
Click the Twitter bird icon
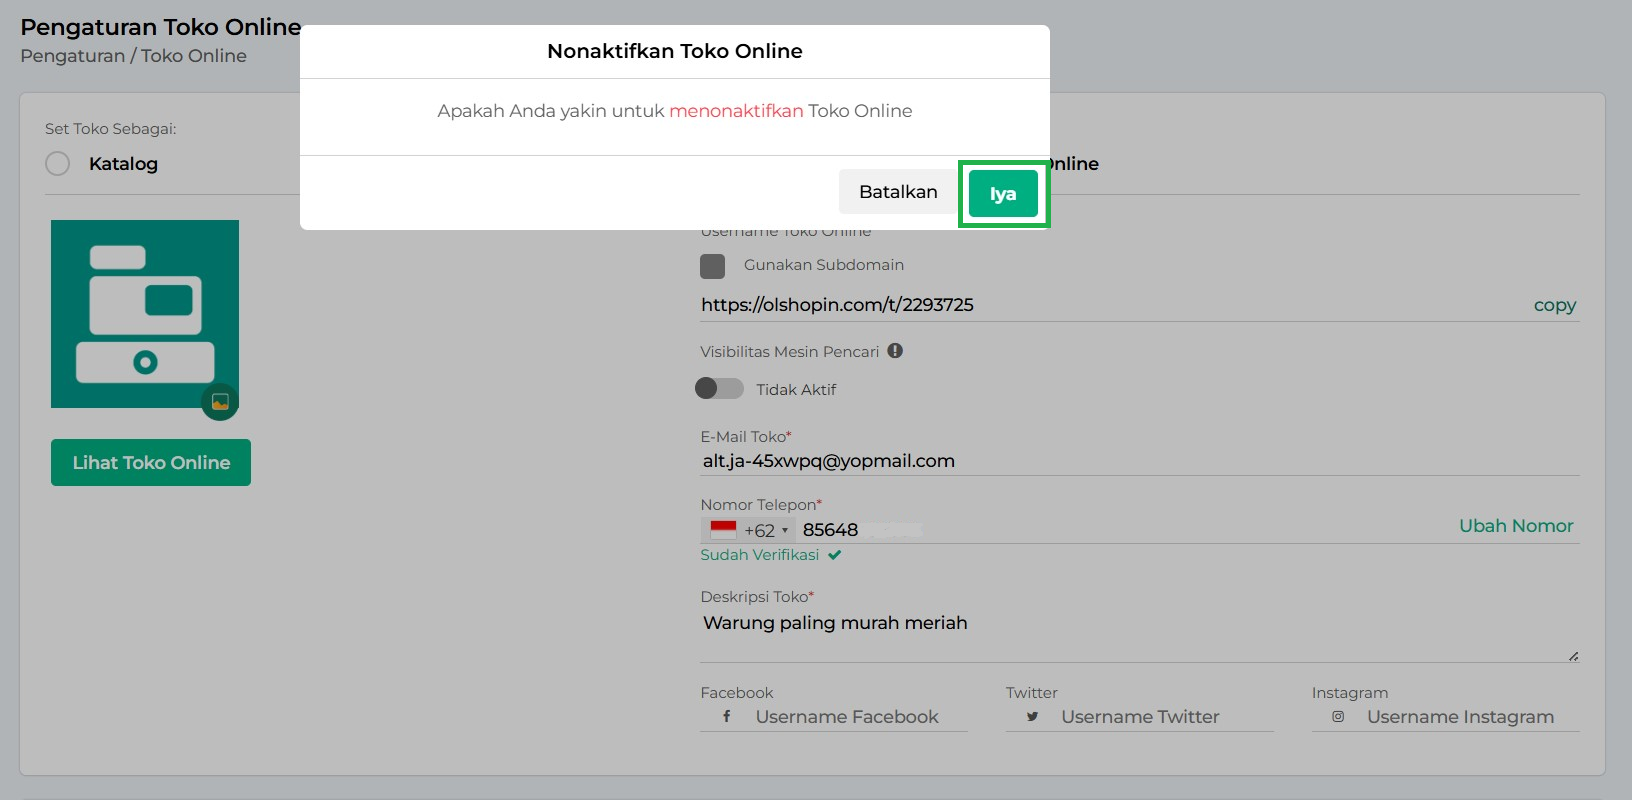tap(1032, 717)
